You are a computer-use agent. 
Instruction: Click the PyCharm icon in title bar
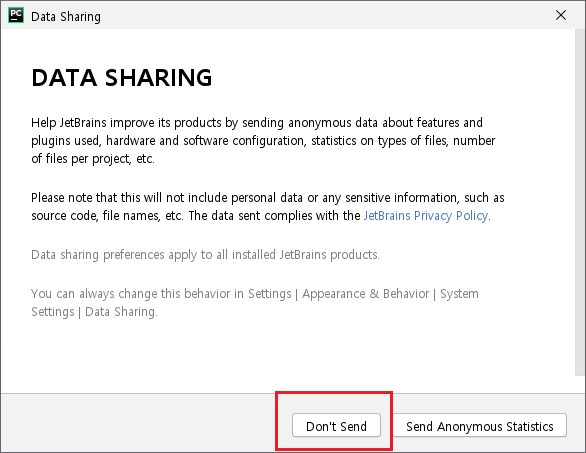[x=16, y=15]
